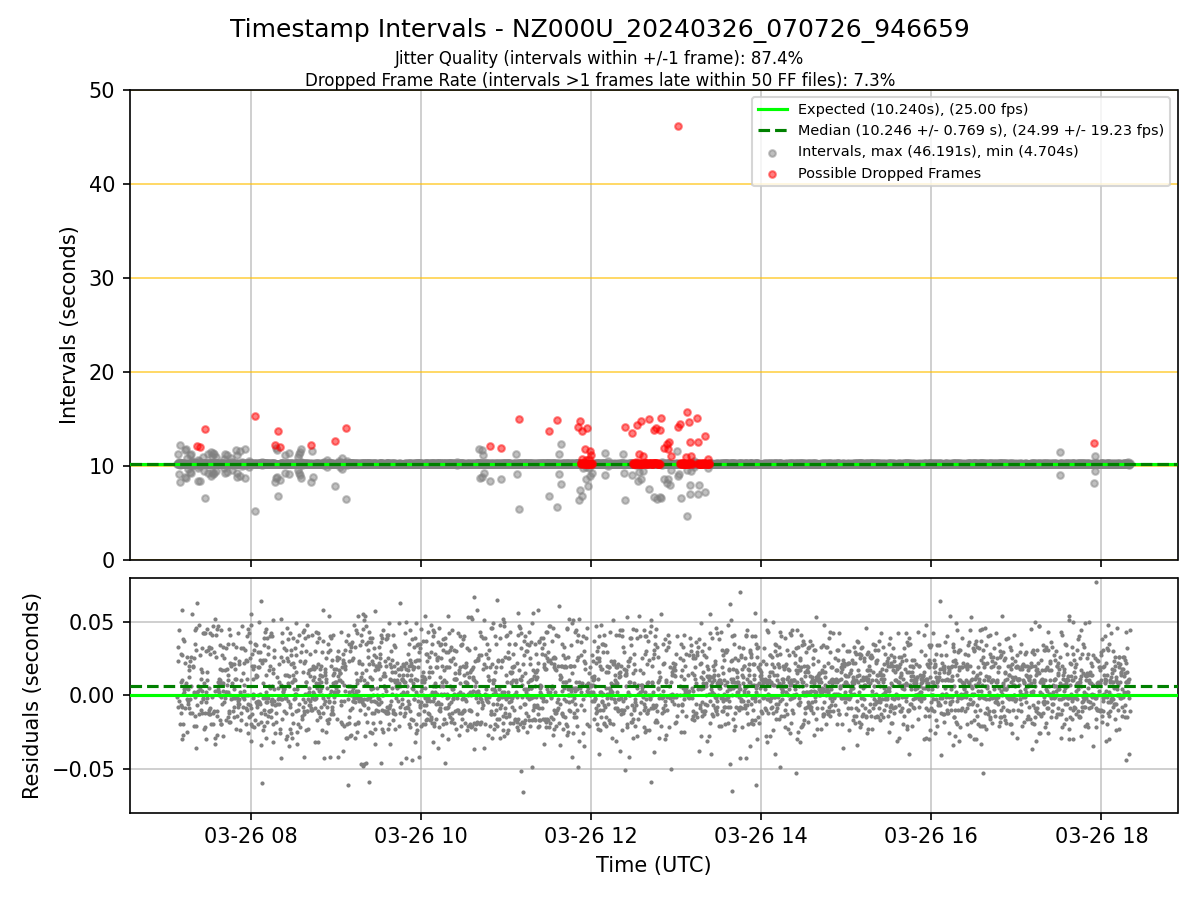
Task: Click legend entry 'Possible Dropped Frames'
Action: (x=889, y=173)
